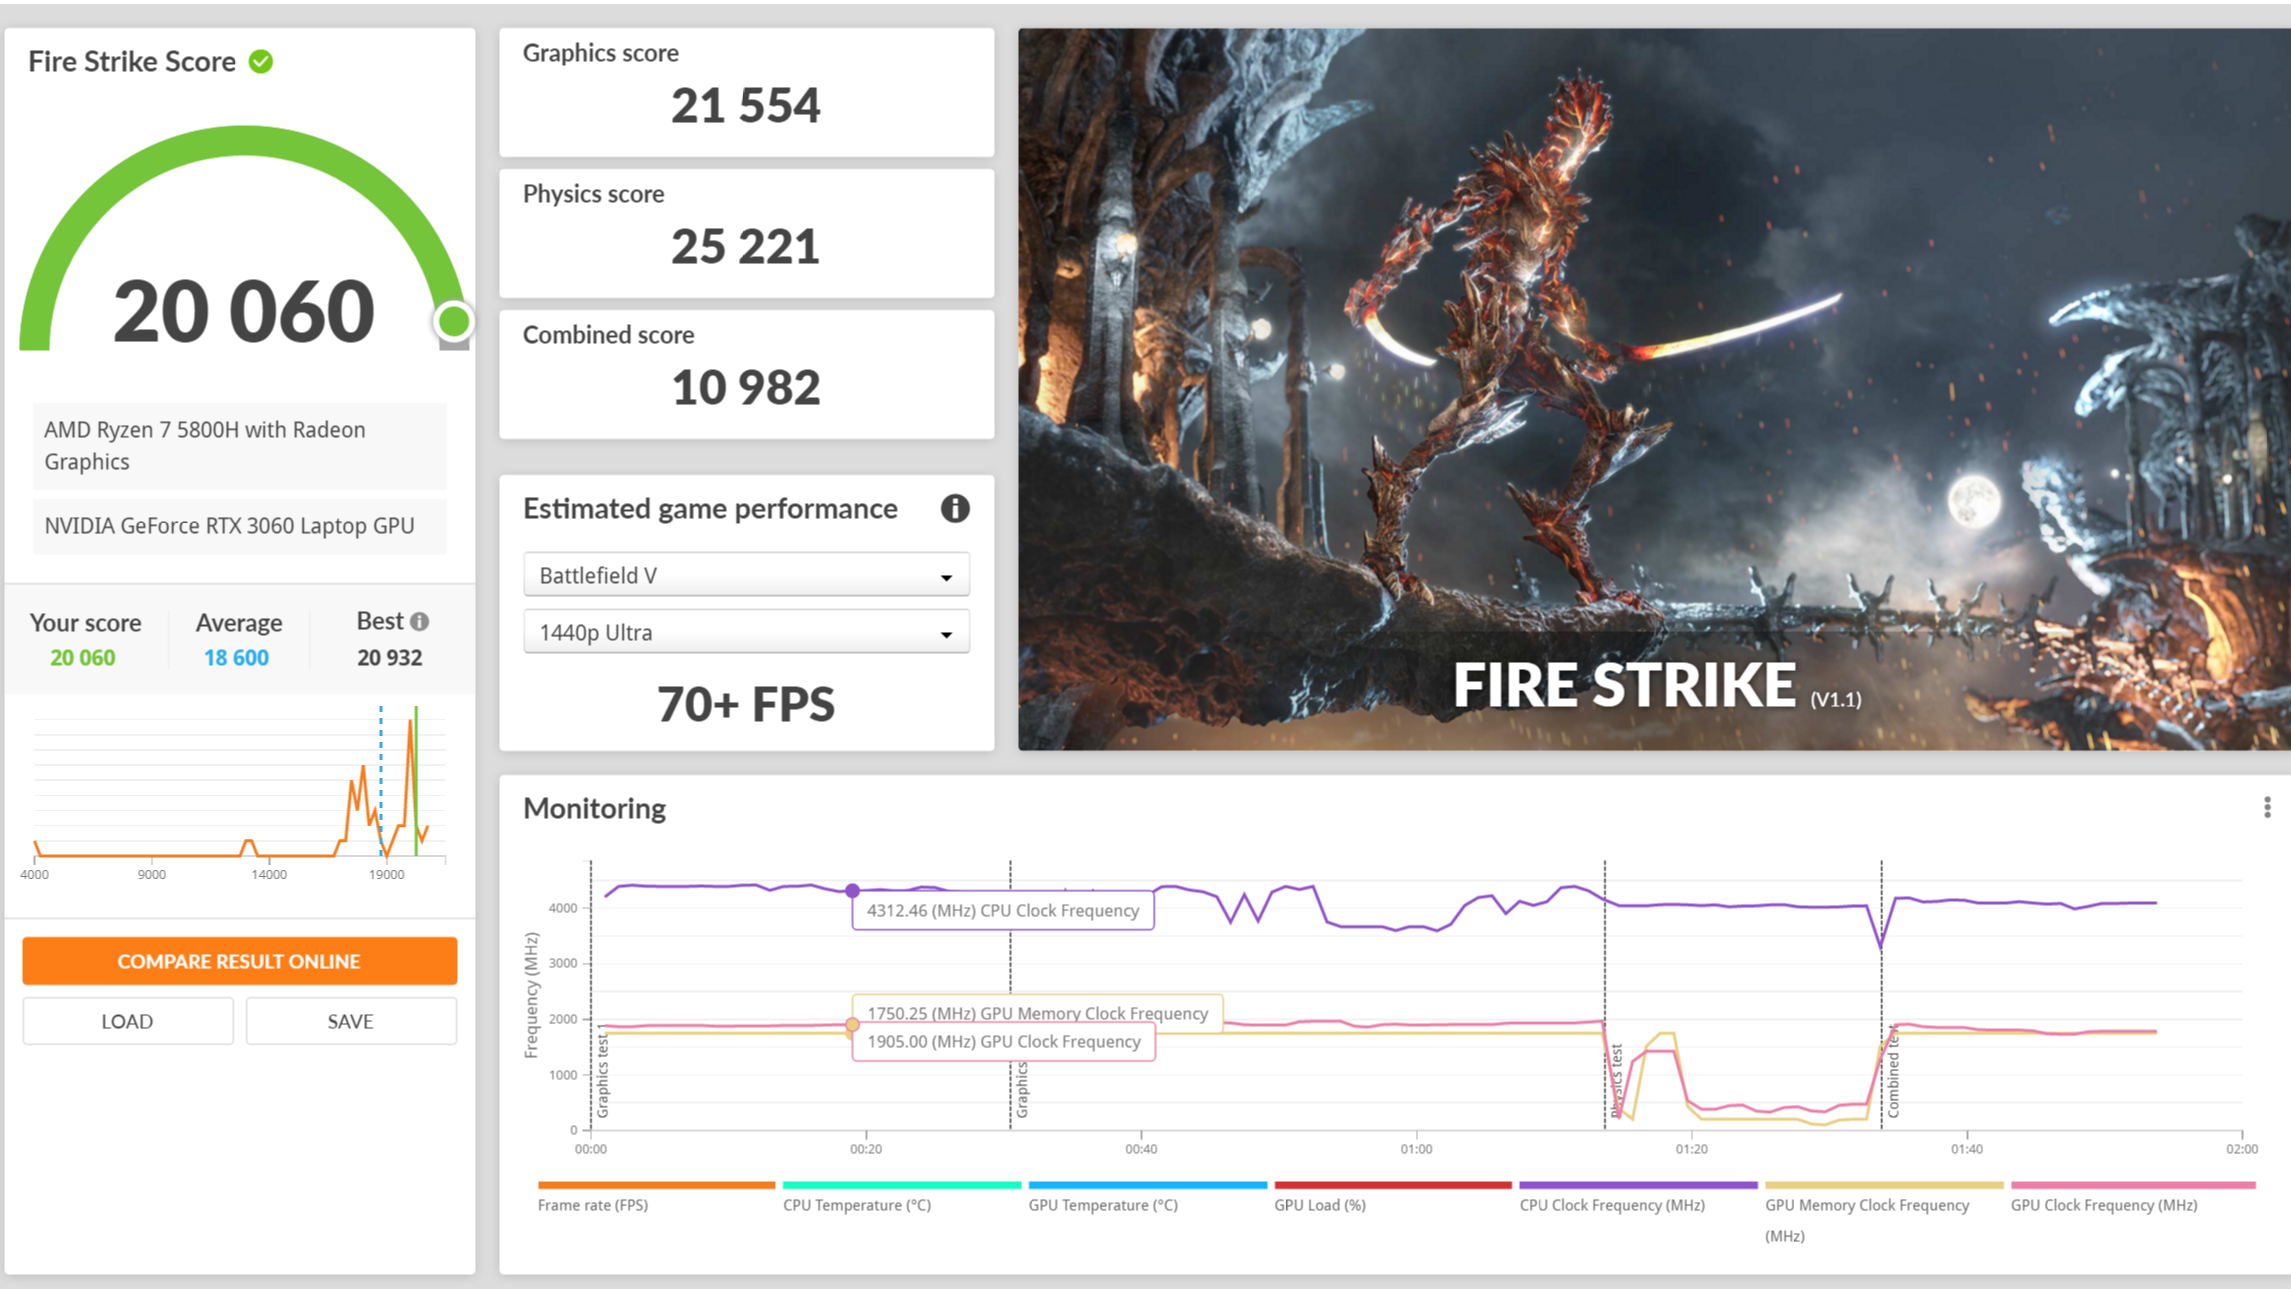Viewport: 2291px width, 1289px height.
Task: Click the SAVE button
Action: tap(350, 1021)
